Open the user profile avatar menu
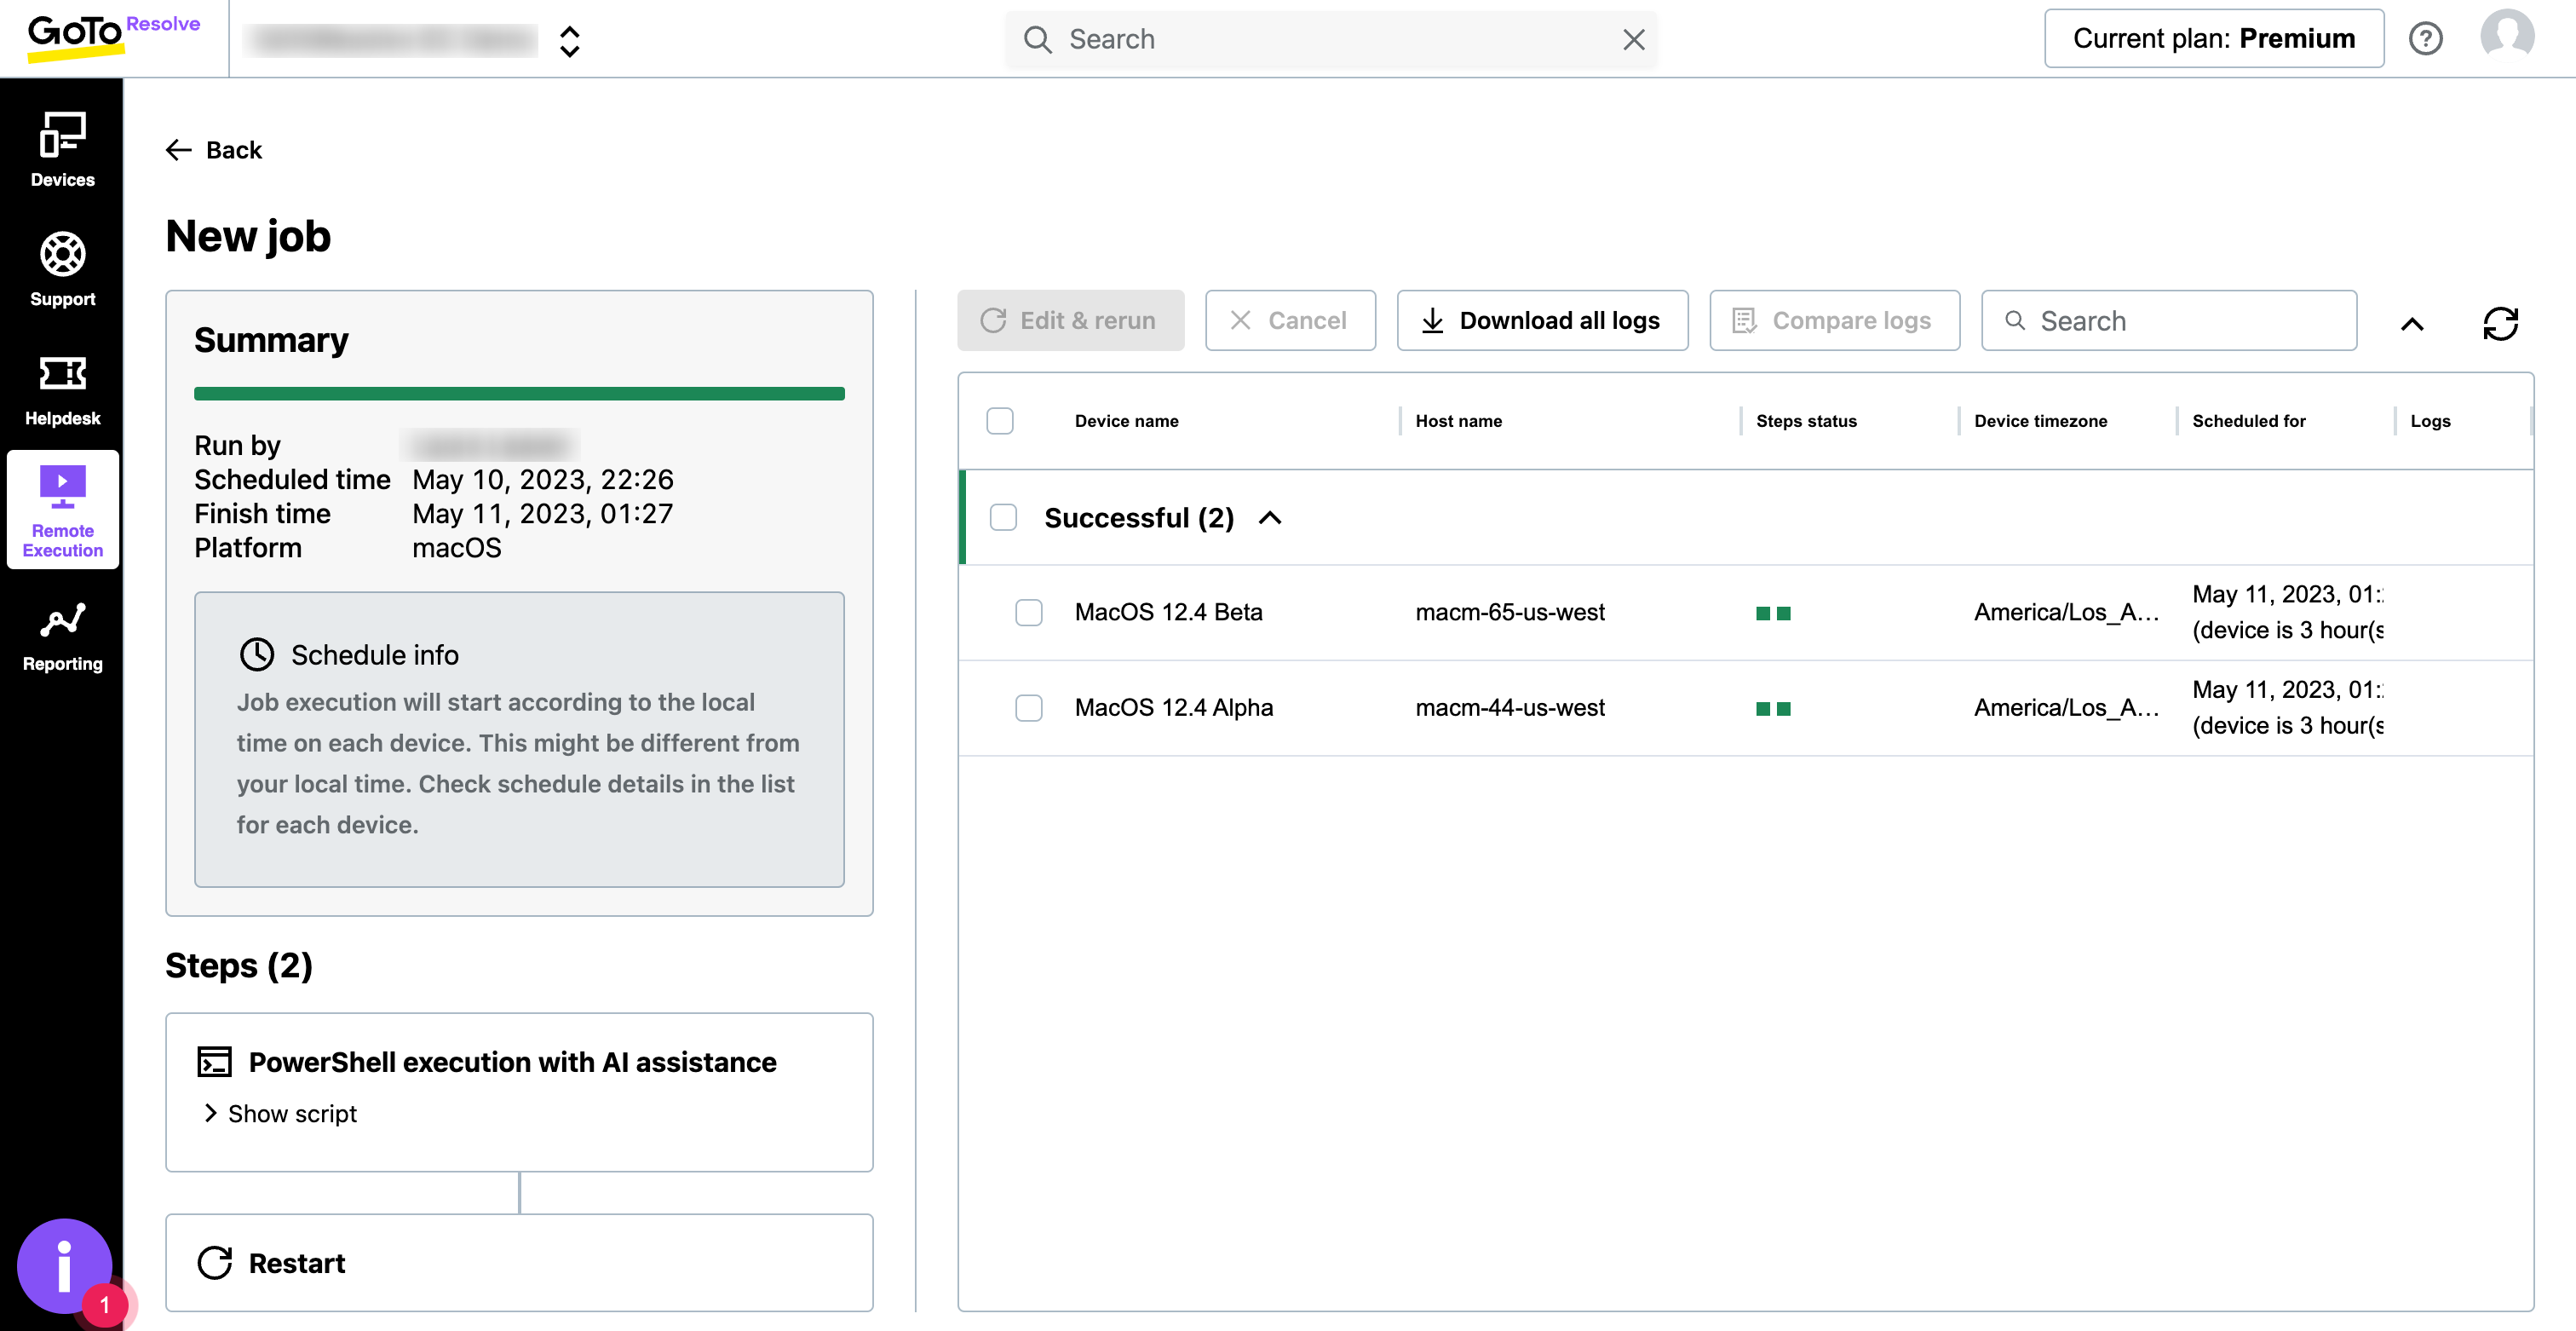2576x1331 pixels. pyautogui.click(x=2508, y=38)
